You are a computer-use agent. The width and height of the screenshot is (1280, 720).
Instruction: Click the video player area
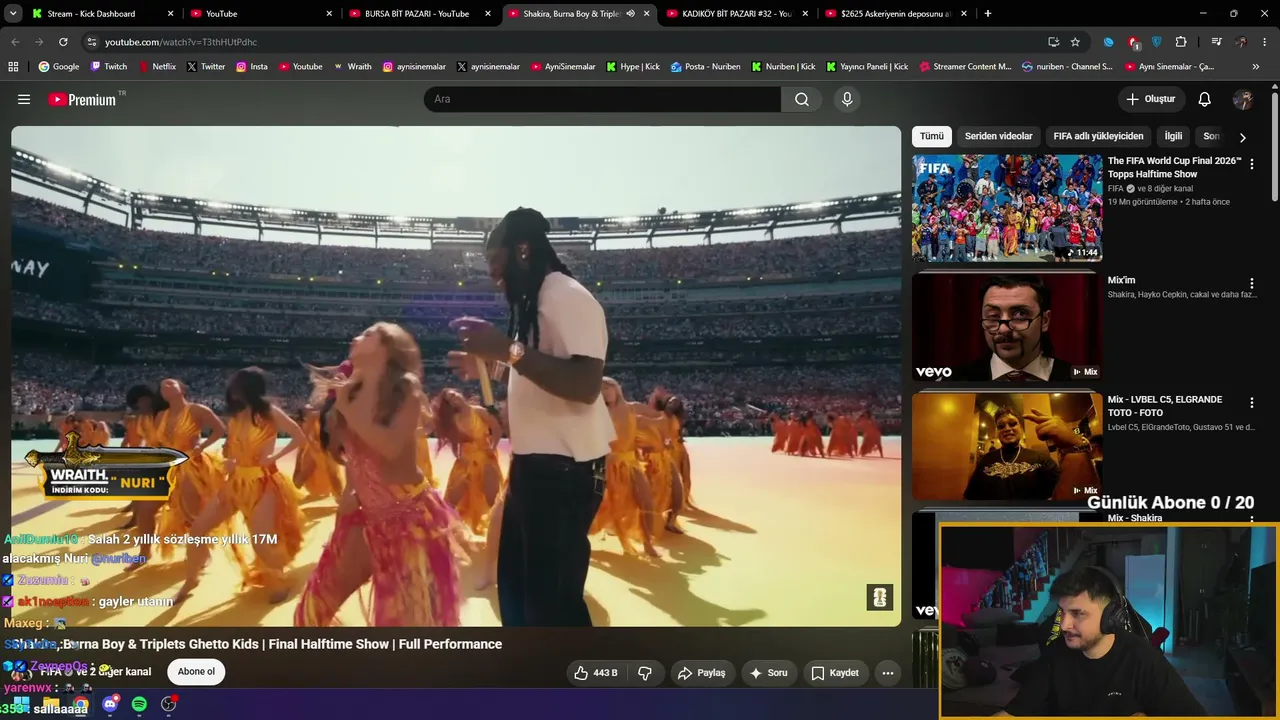click(456, 376)
